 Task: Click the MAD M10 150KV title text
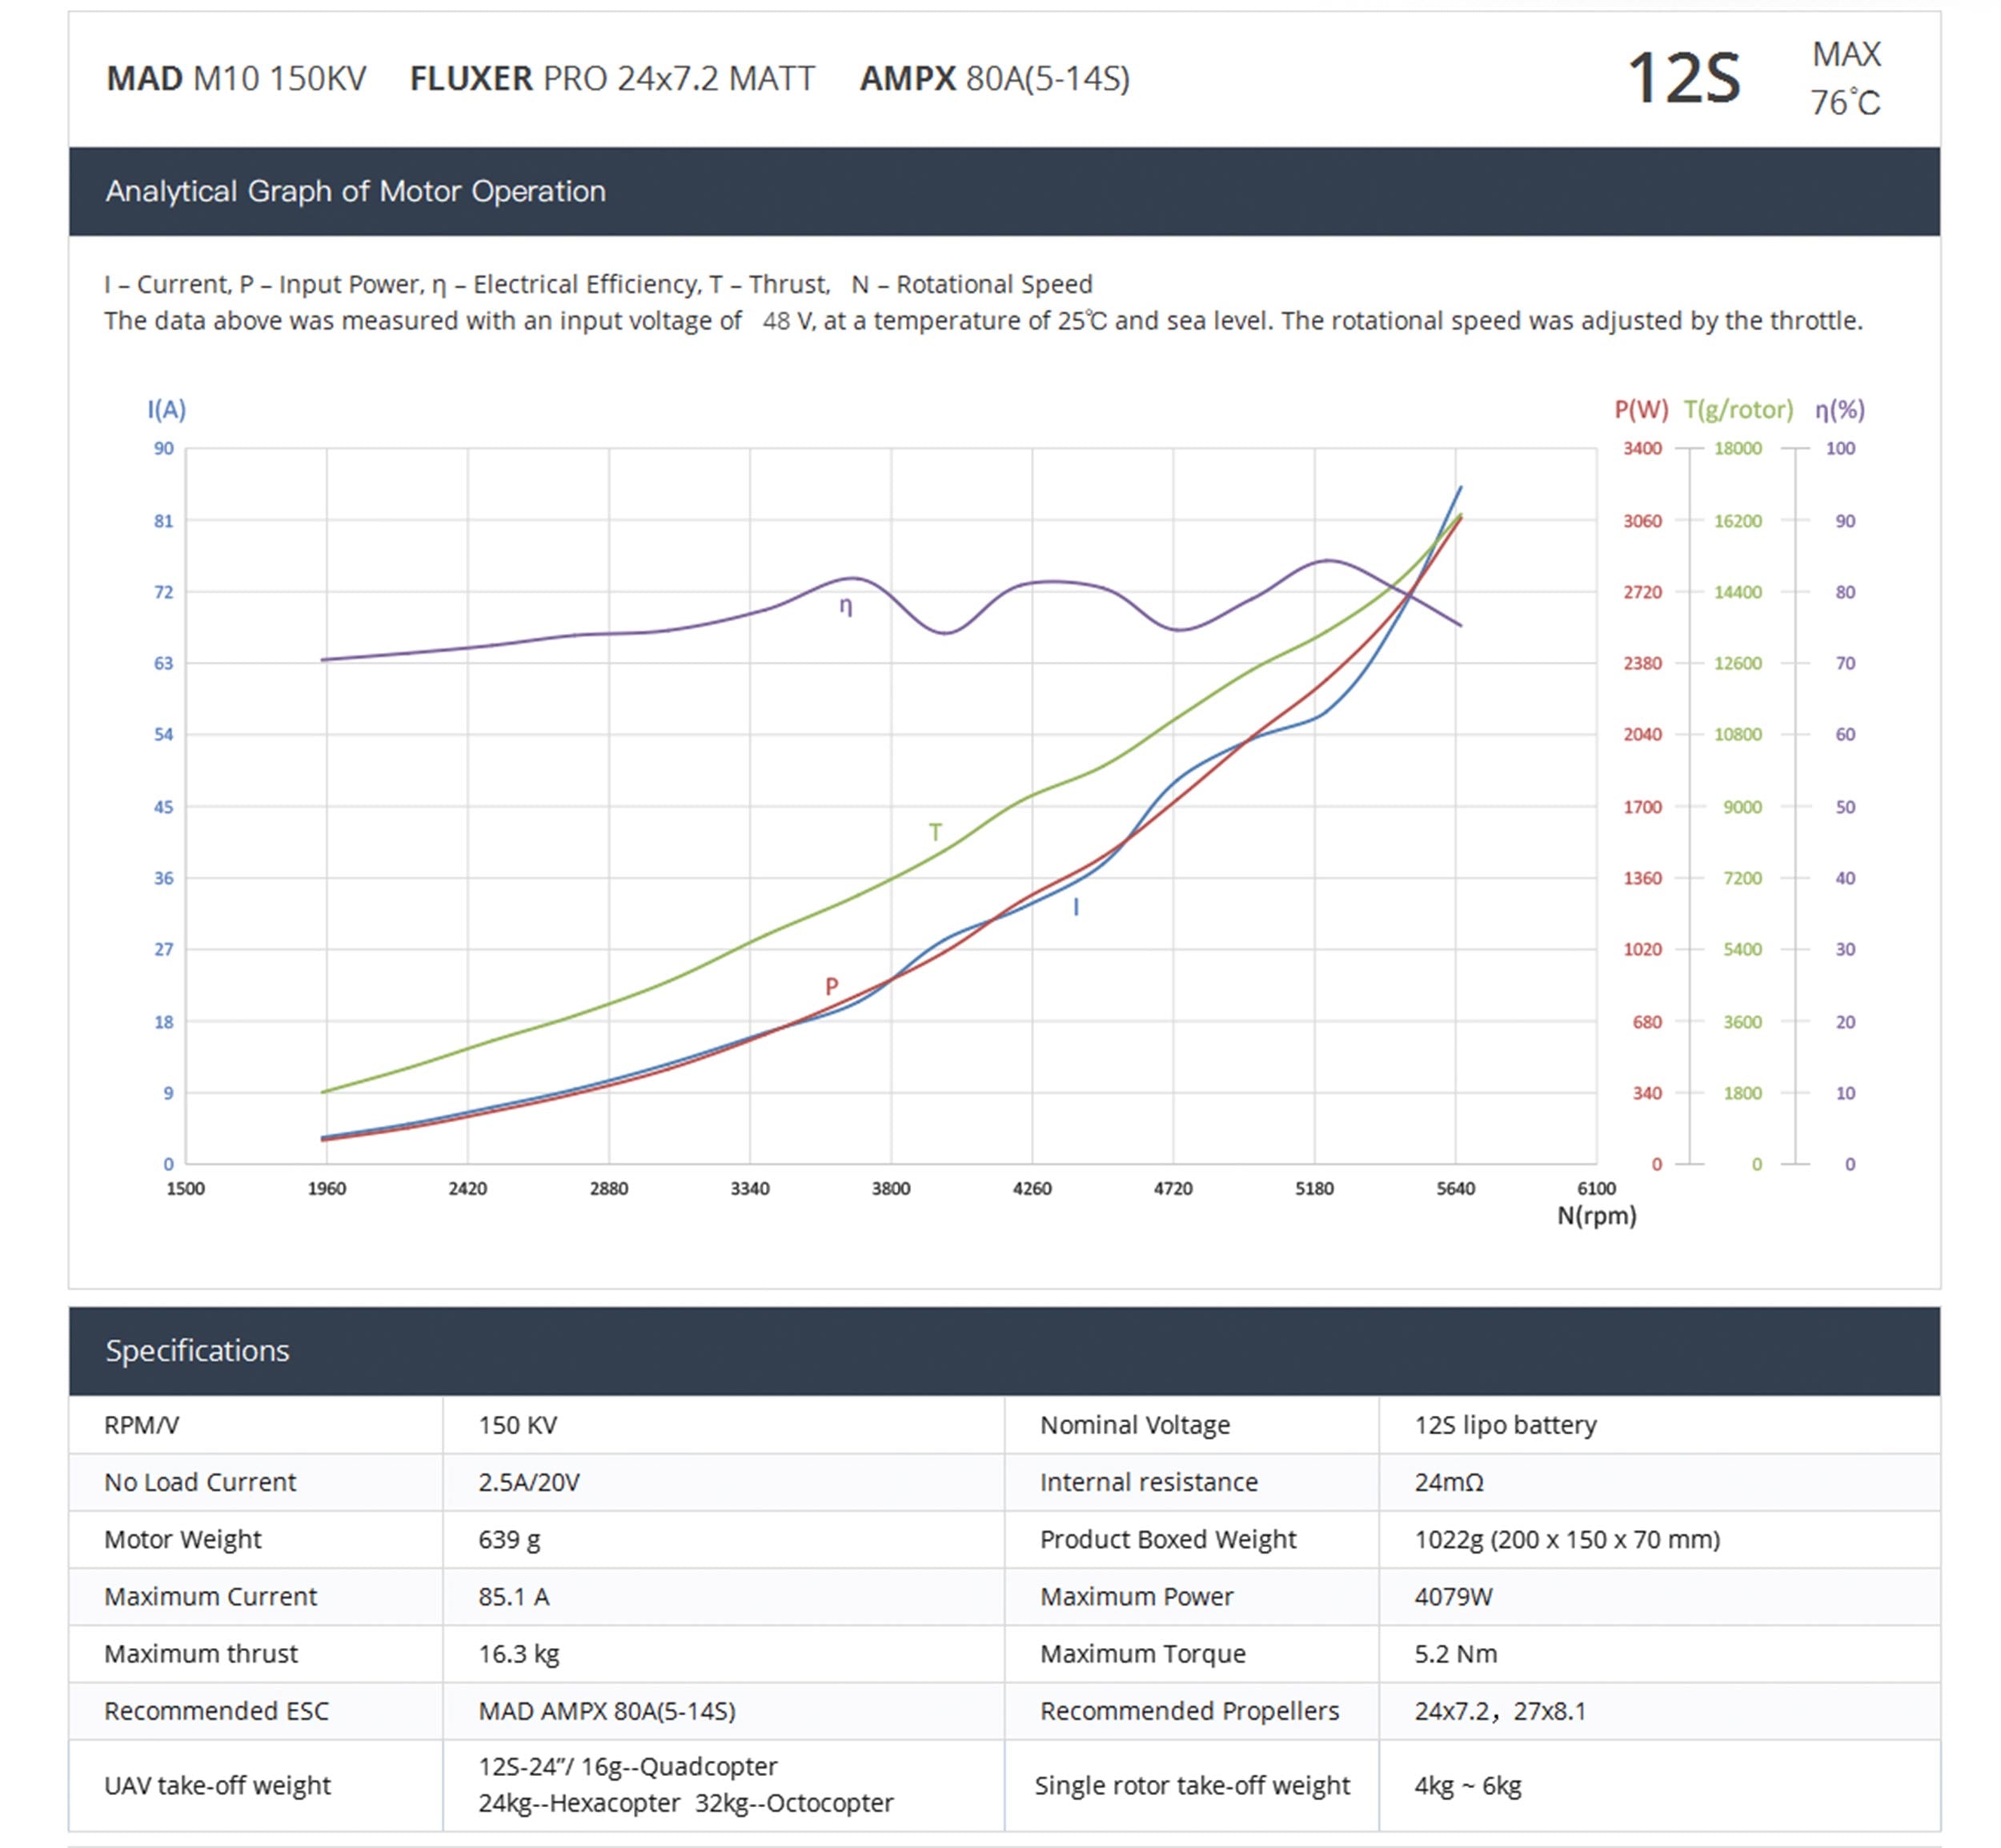236,78
